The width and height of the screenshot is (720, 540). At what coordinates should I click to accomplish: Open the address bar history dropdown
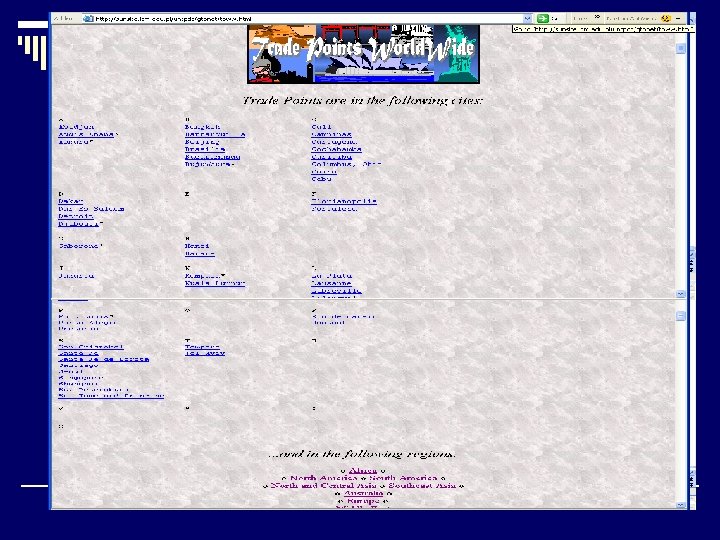coord(527,18)
